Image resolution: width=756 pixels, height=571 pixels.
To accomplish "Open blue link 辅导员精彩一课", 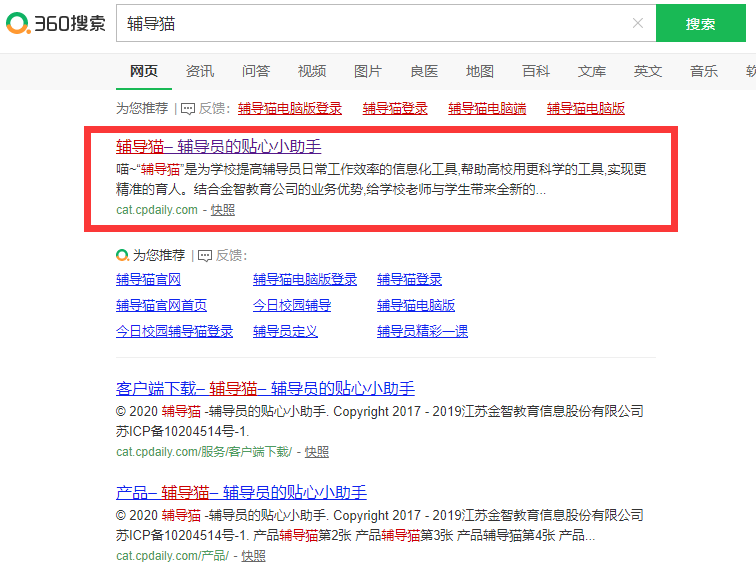I will pos(422,331).
